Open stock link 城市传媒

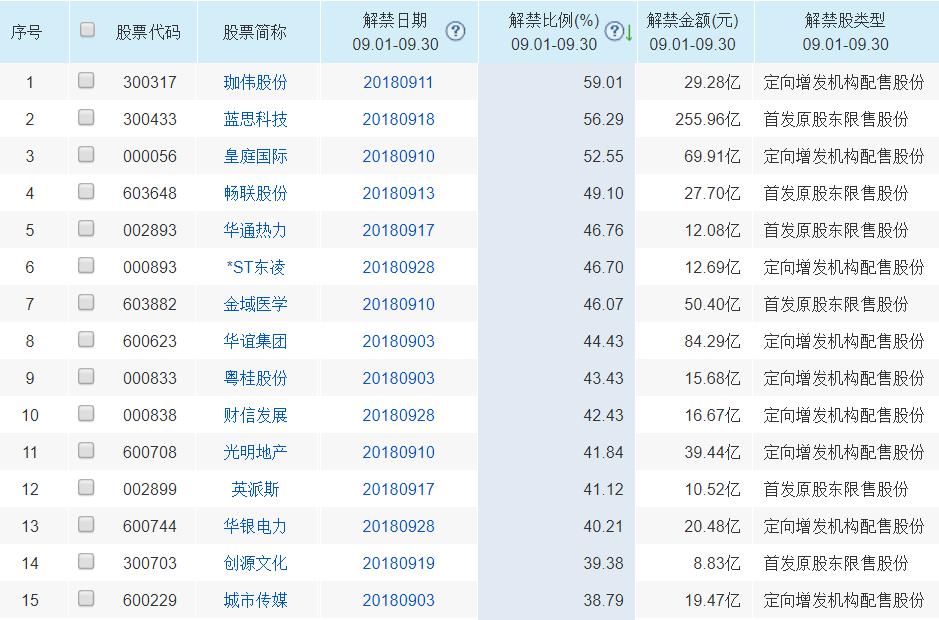(x=255, y=600)
